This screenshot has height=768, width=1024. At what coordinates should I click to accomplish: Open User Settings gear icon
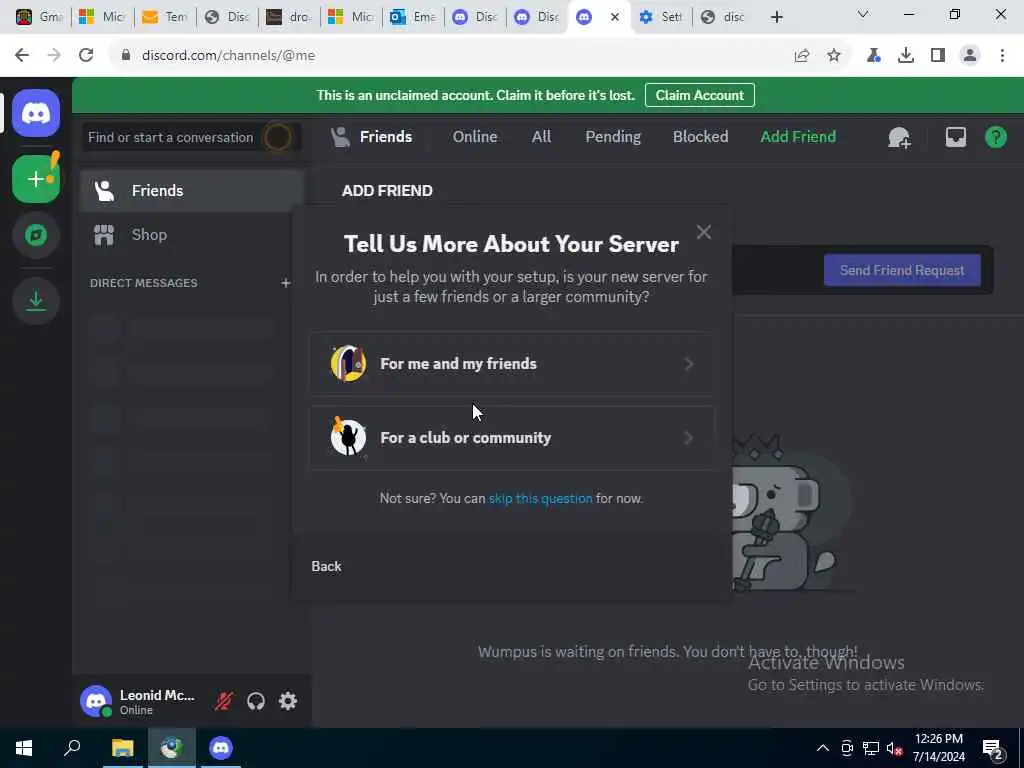click(x=288, y=701)
